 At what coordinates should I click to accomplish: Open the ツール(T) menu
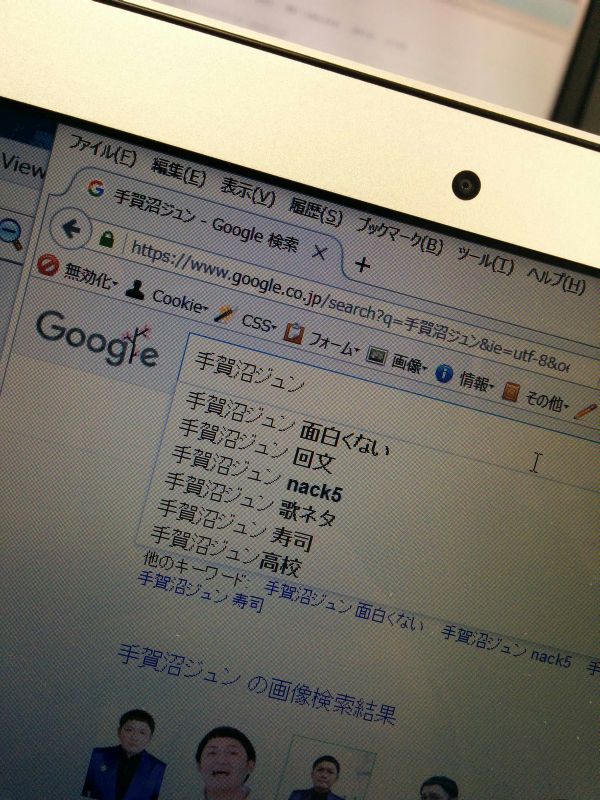coord(486,259)
